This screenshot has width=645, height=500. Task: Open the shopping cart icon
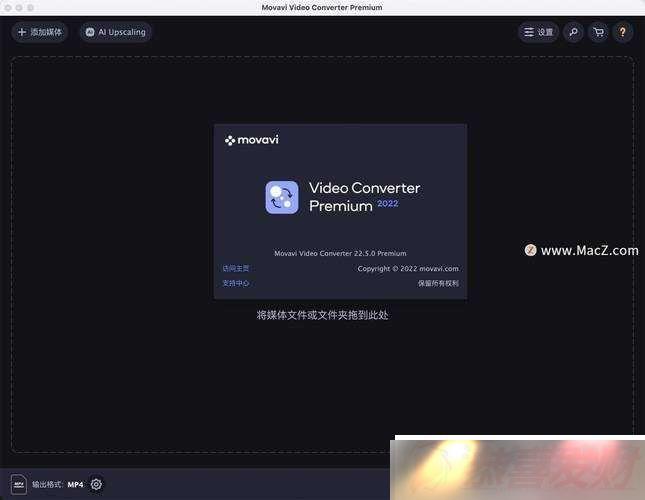point(599,32)
